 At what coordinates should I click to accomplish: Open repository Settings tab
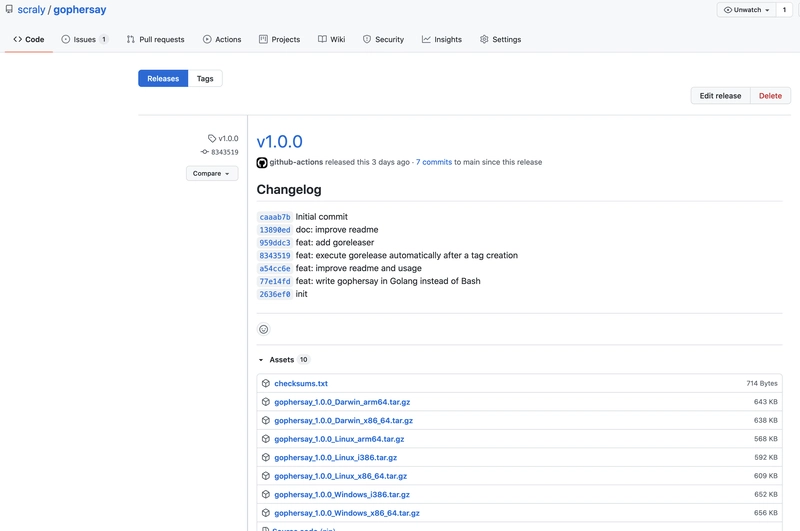(x=501, y=39)
